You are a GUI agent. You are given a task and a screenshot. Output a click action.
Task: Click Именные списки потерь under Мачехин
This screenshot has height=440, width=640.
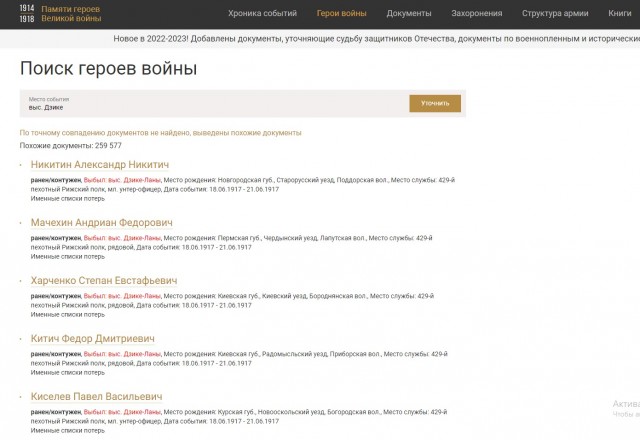[x=68, y=257]
